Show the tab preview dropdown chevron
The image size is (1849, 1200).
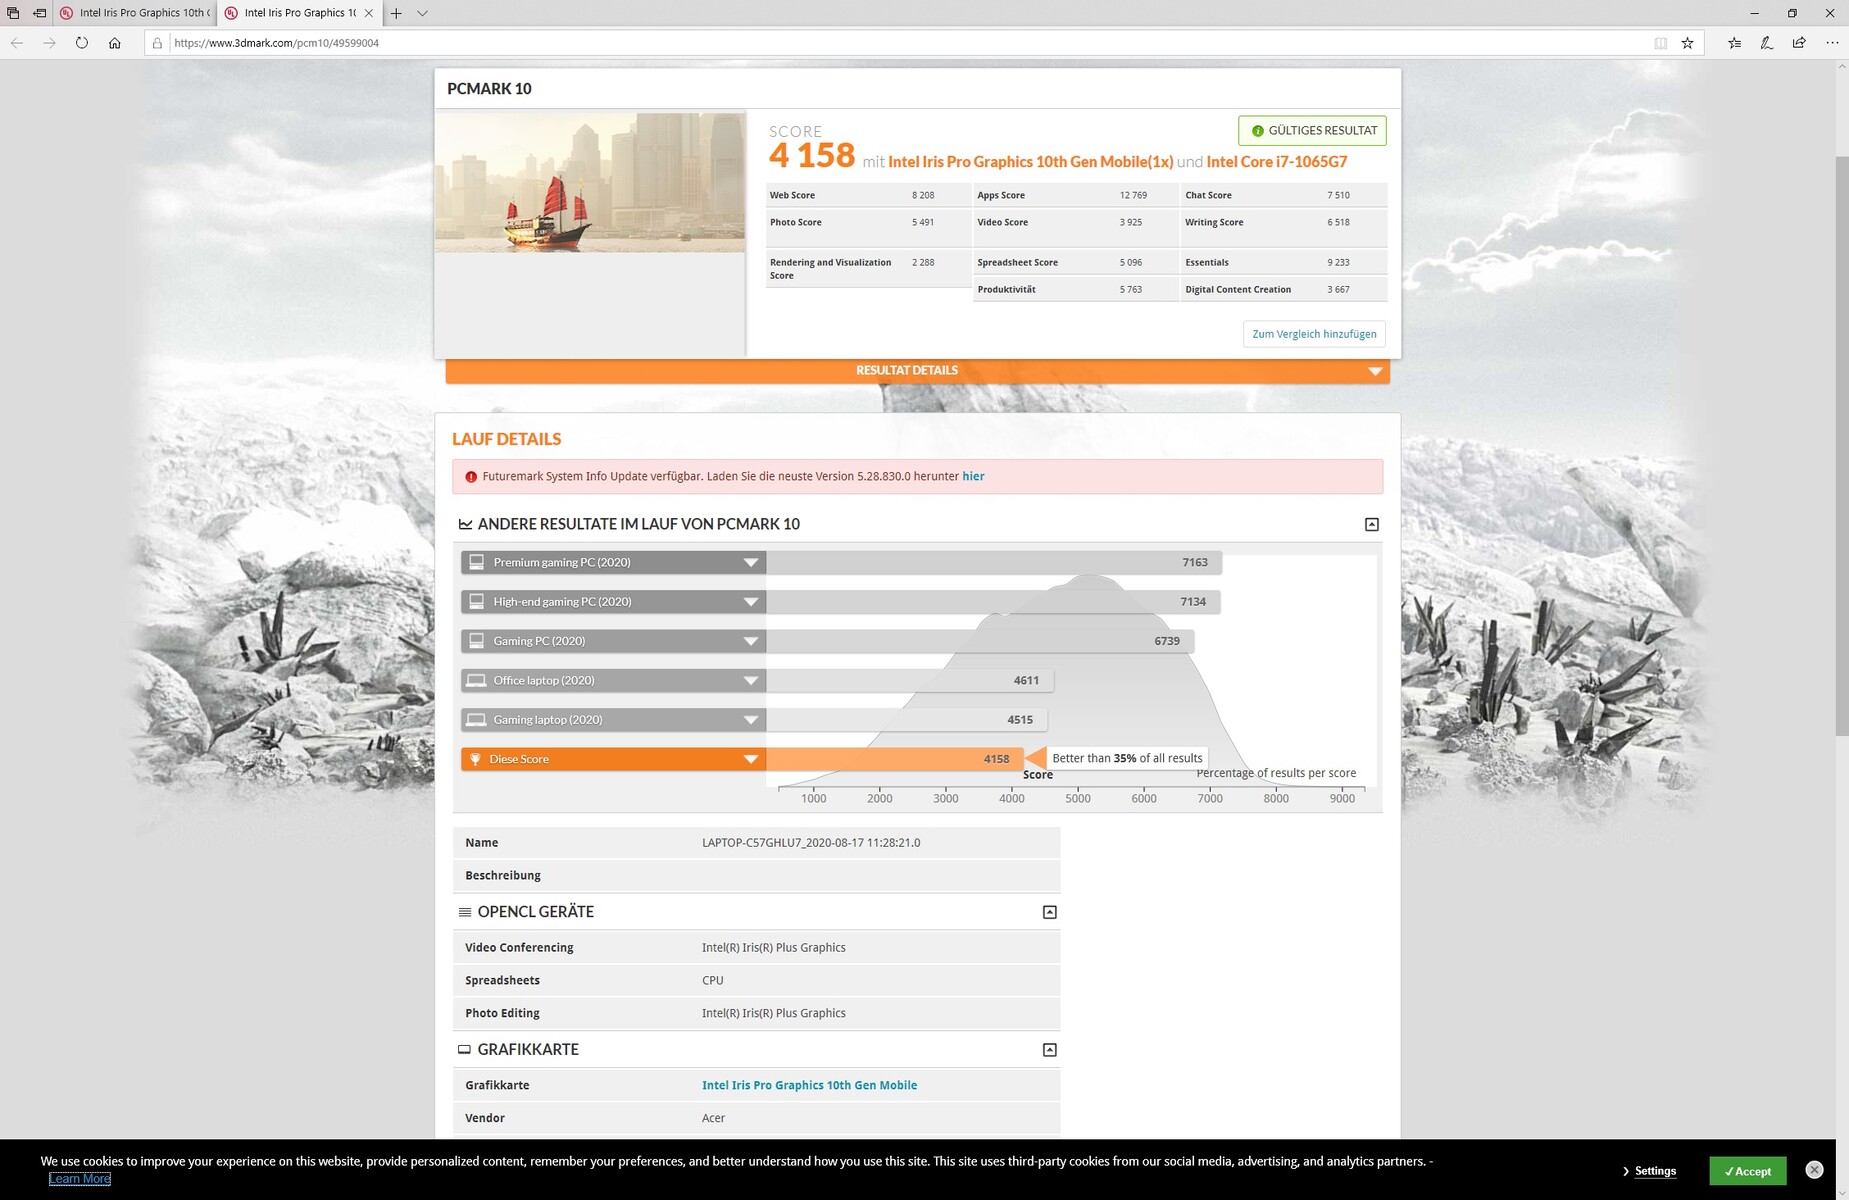coord(423,13)
